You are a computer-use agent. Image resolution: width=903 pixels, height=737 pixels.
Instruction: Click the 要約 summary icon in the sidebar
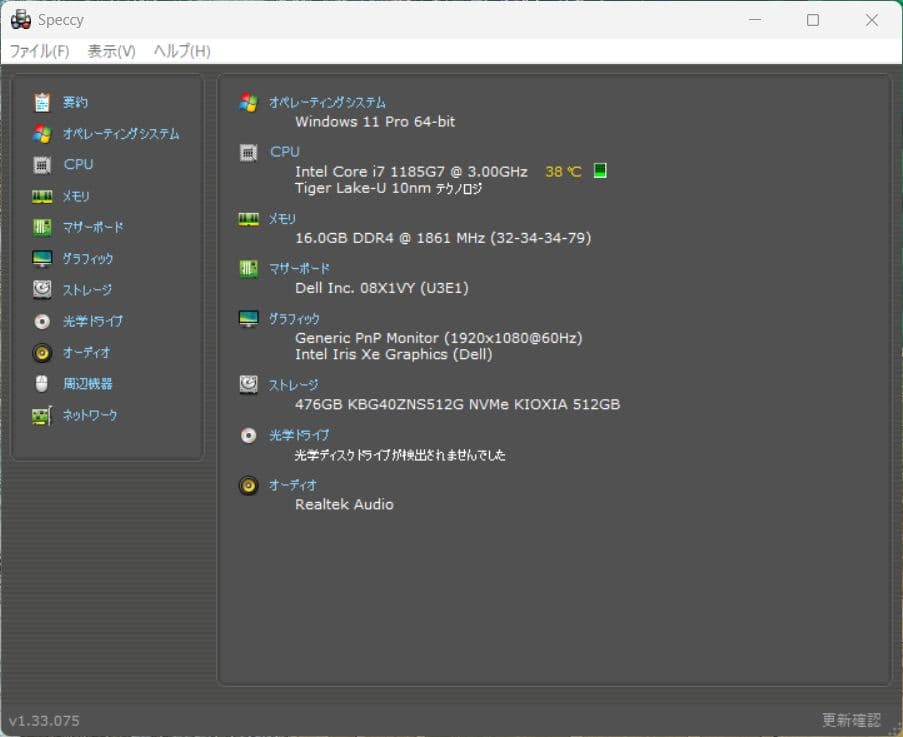tap(40, 101)
